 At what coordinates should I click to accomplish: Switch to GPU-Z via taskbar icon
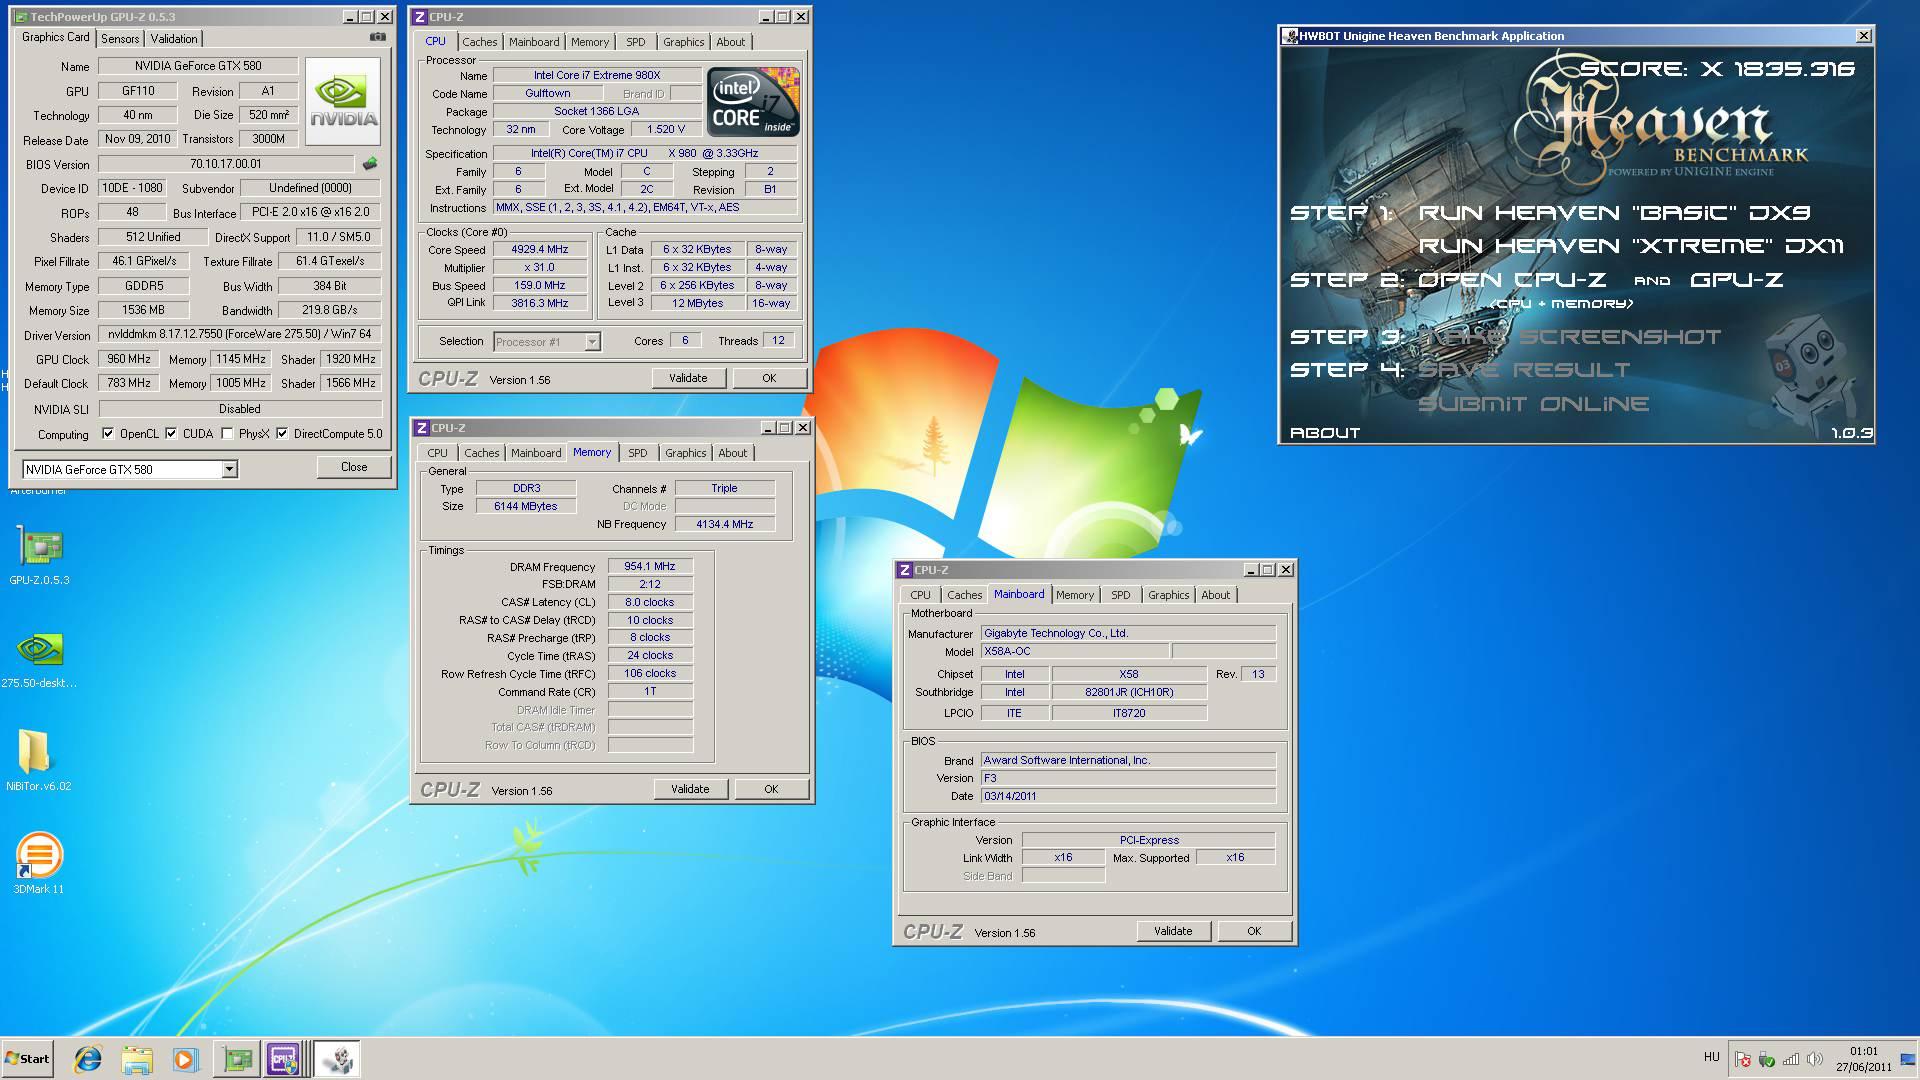[x=237, y=1059]
